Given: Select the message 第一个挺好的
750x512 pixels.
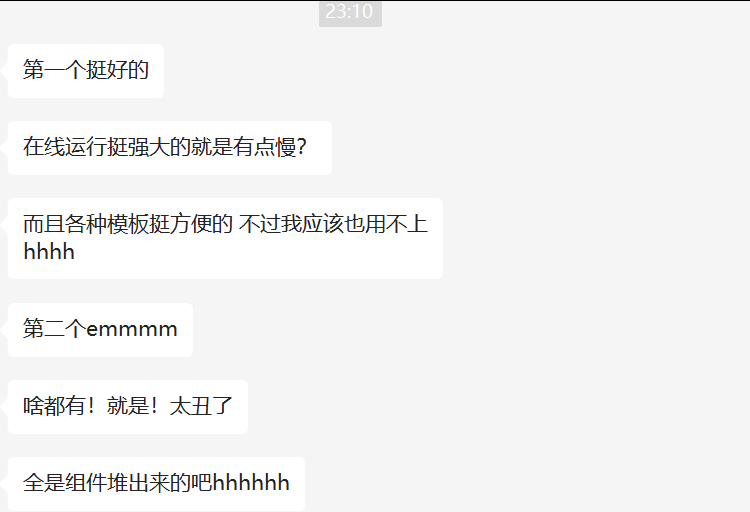Looking at the screenshot, I should (x=86, y=71).
